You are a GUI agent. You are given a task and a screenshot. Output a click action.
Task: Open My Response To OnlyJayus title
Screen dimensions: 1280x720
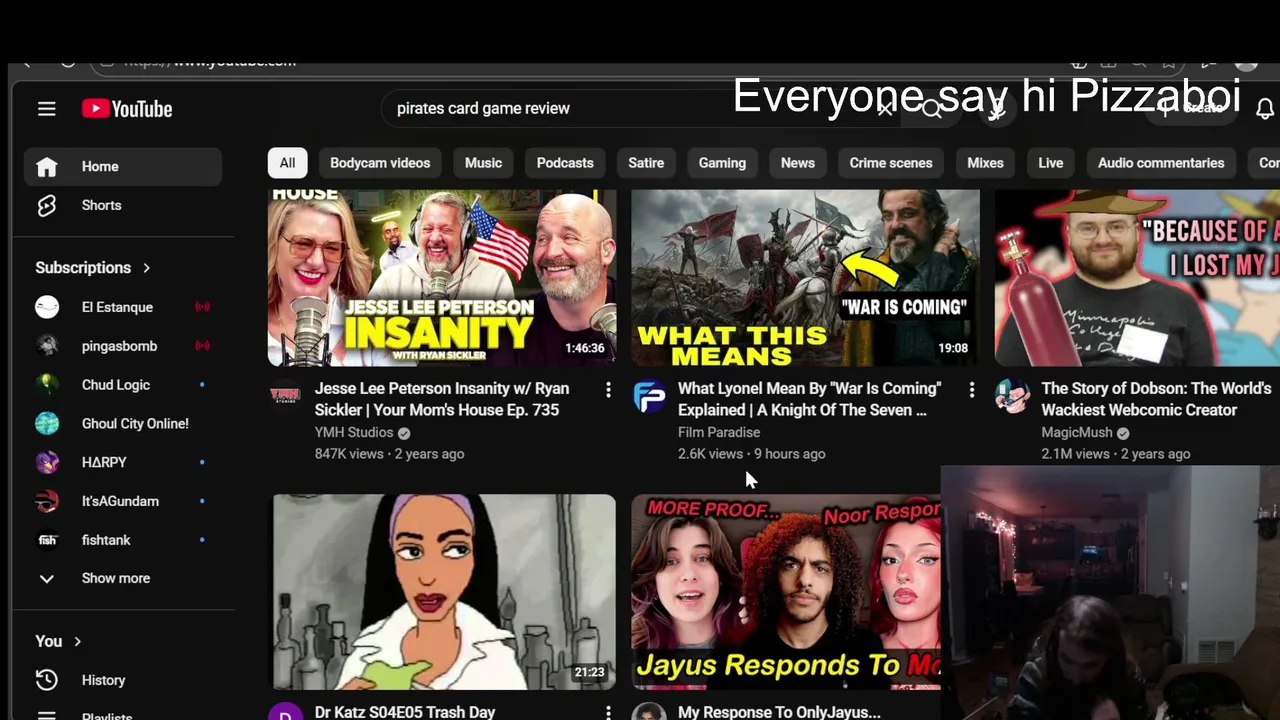[x=779, y=712]
